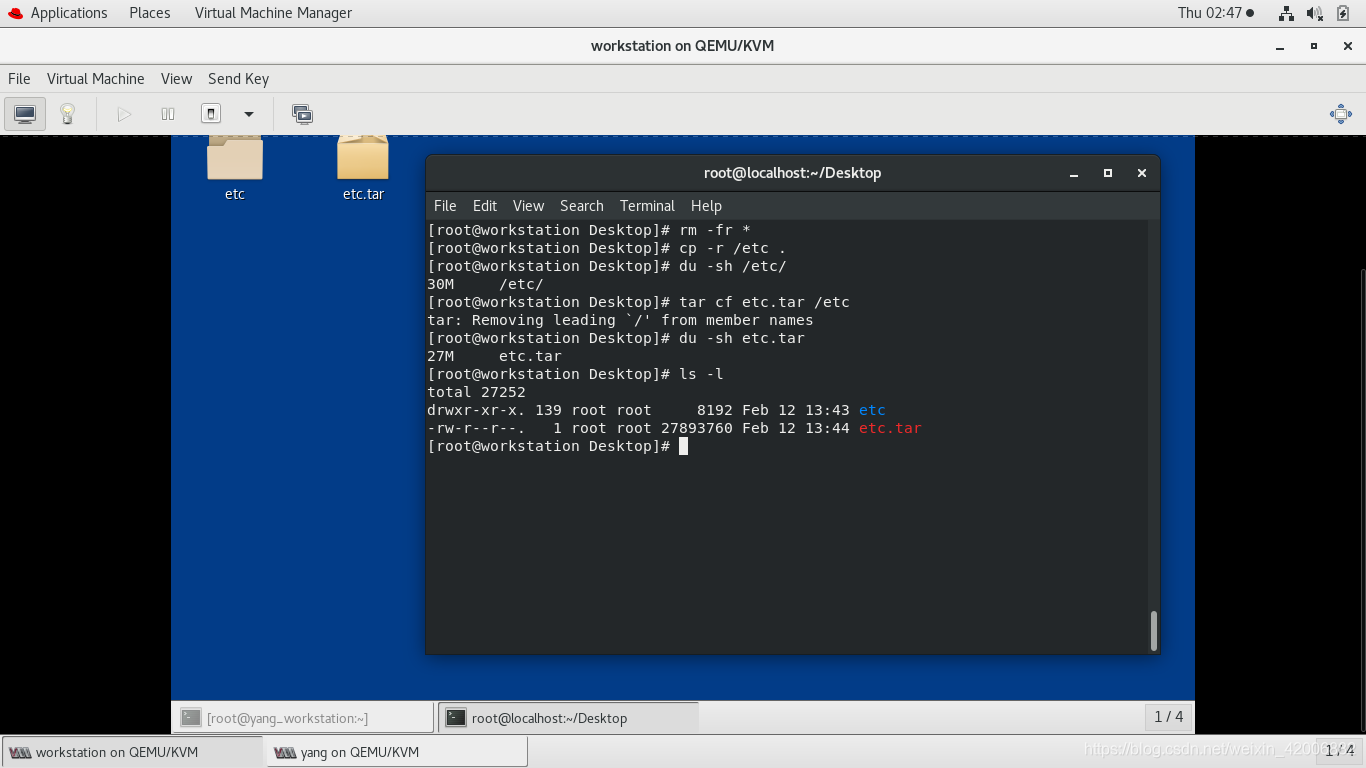
Task: Minimize the terminal window
Action: (1075, 173)
